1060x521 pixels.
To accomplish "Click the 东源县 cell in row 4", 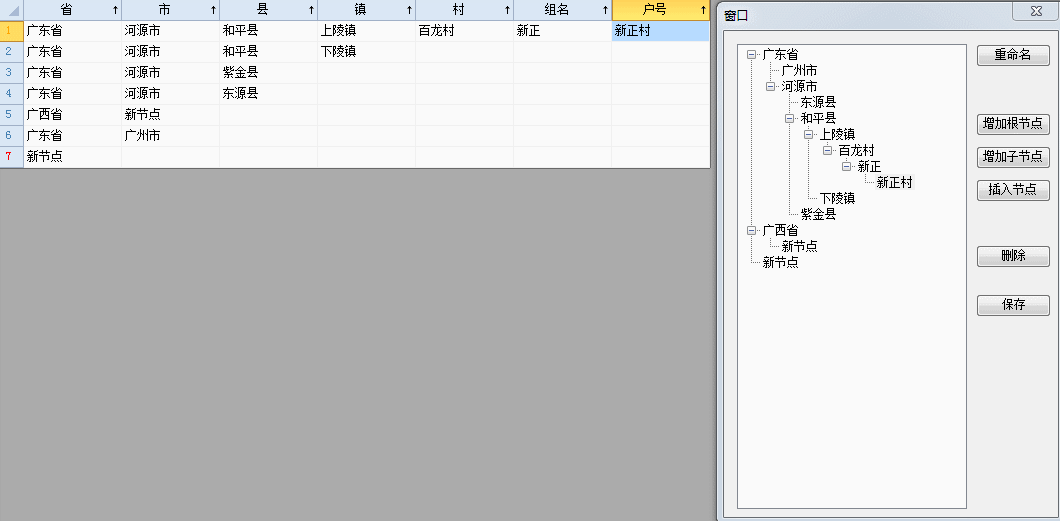I will (x=268, y=93).
